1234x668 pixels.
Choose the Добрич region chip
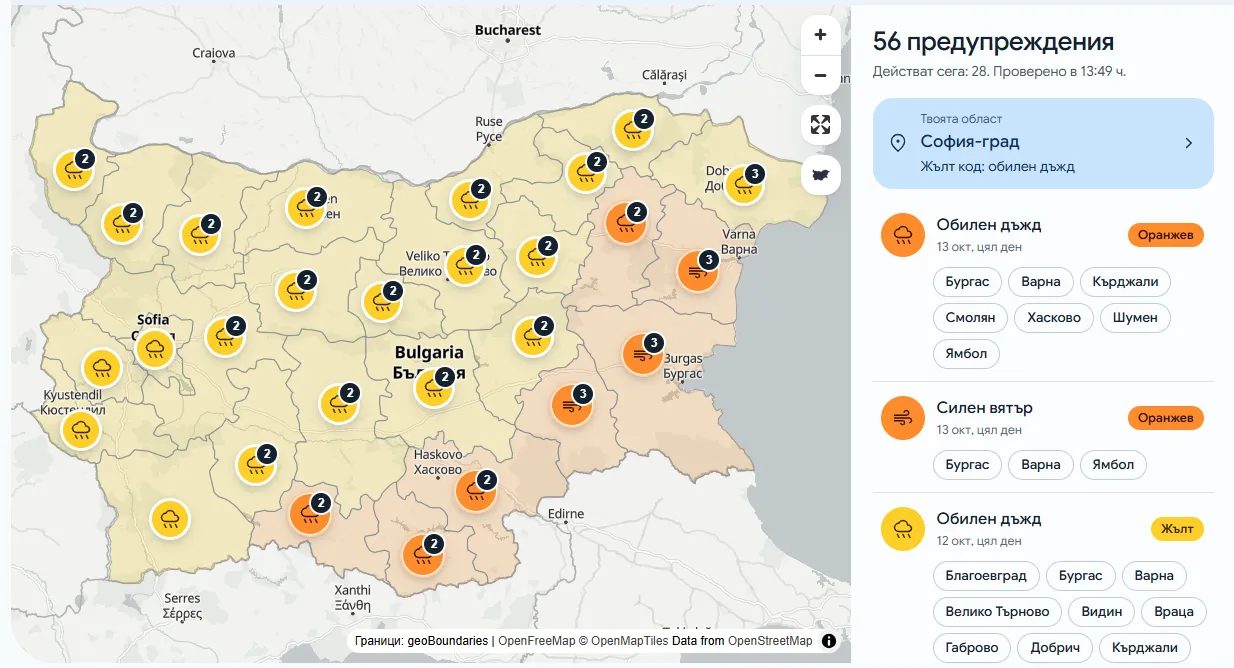[1055, 648]
